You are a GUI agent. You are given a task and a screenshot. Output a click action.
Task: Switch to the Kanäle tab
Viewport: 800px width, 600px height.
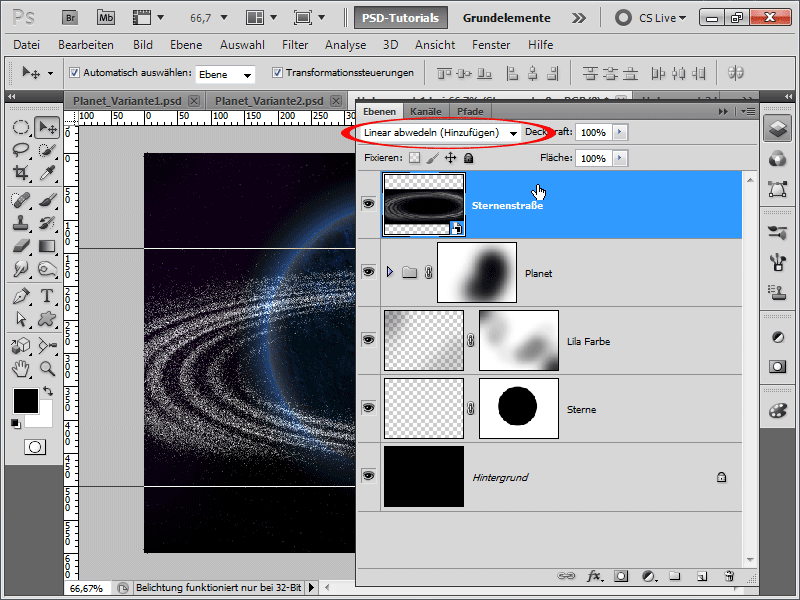(x=426, y=111)
